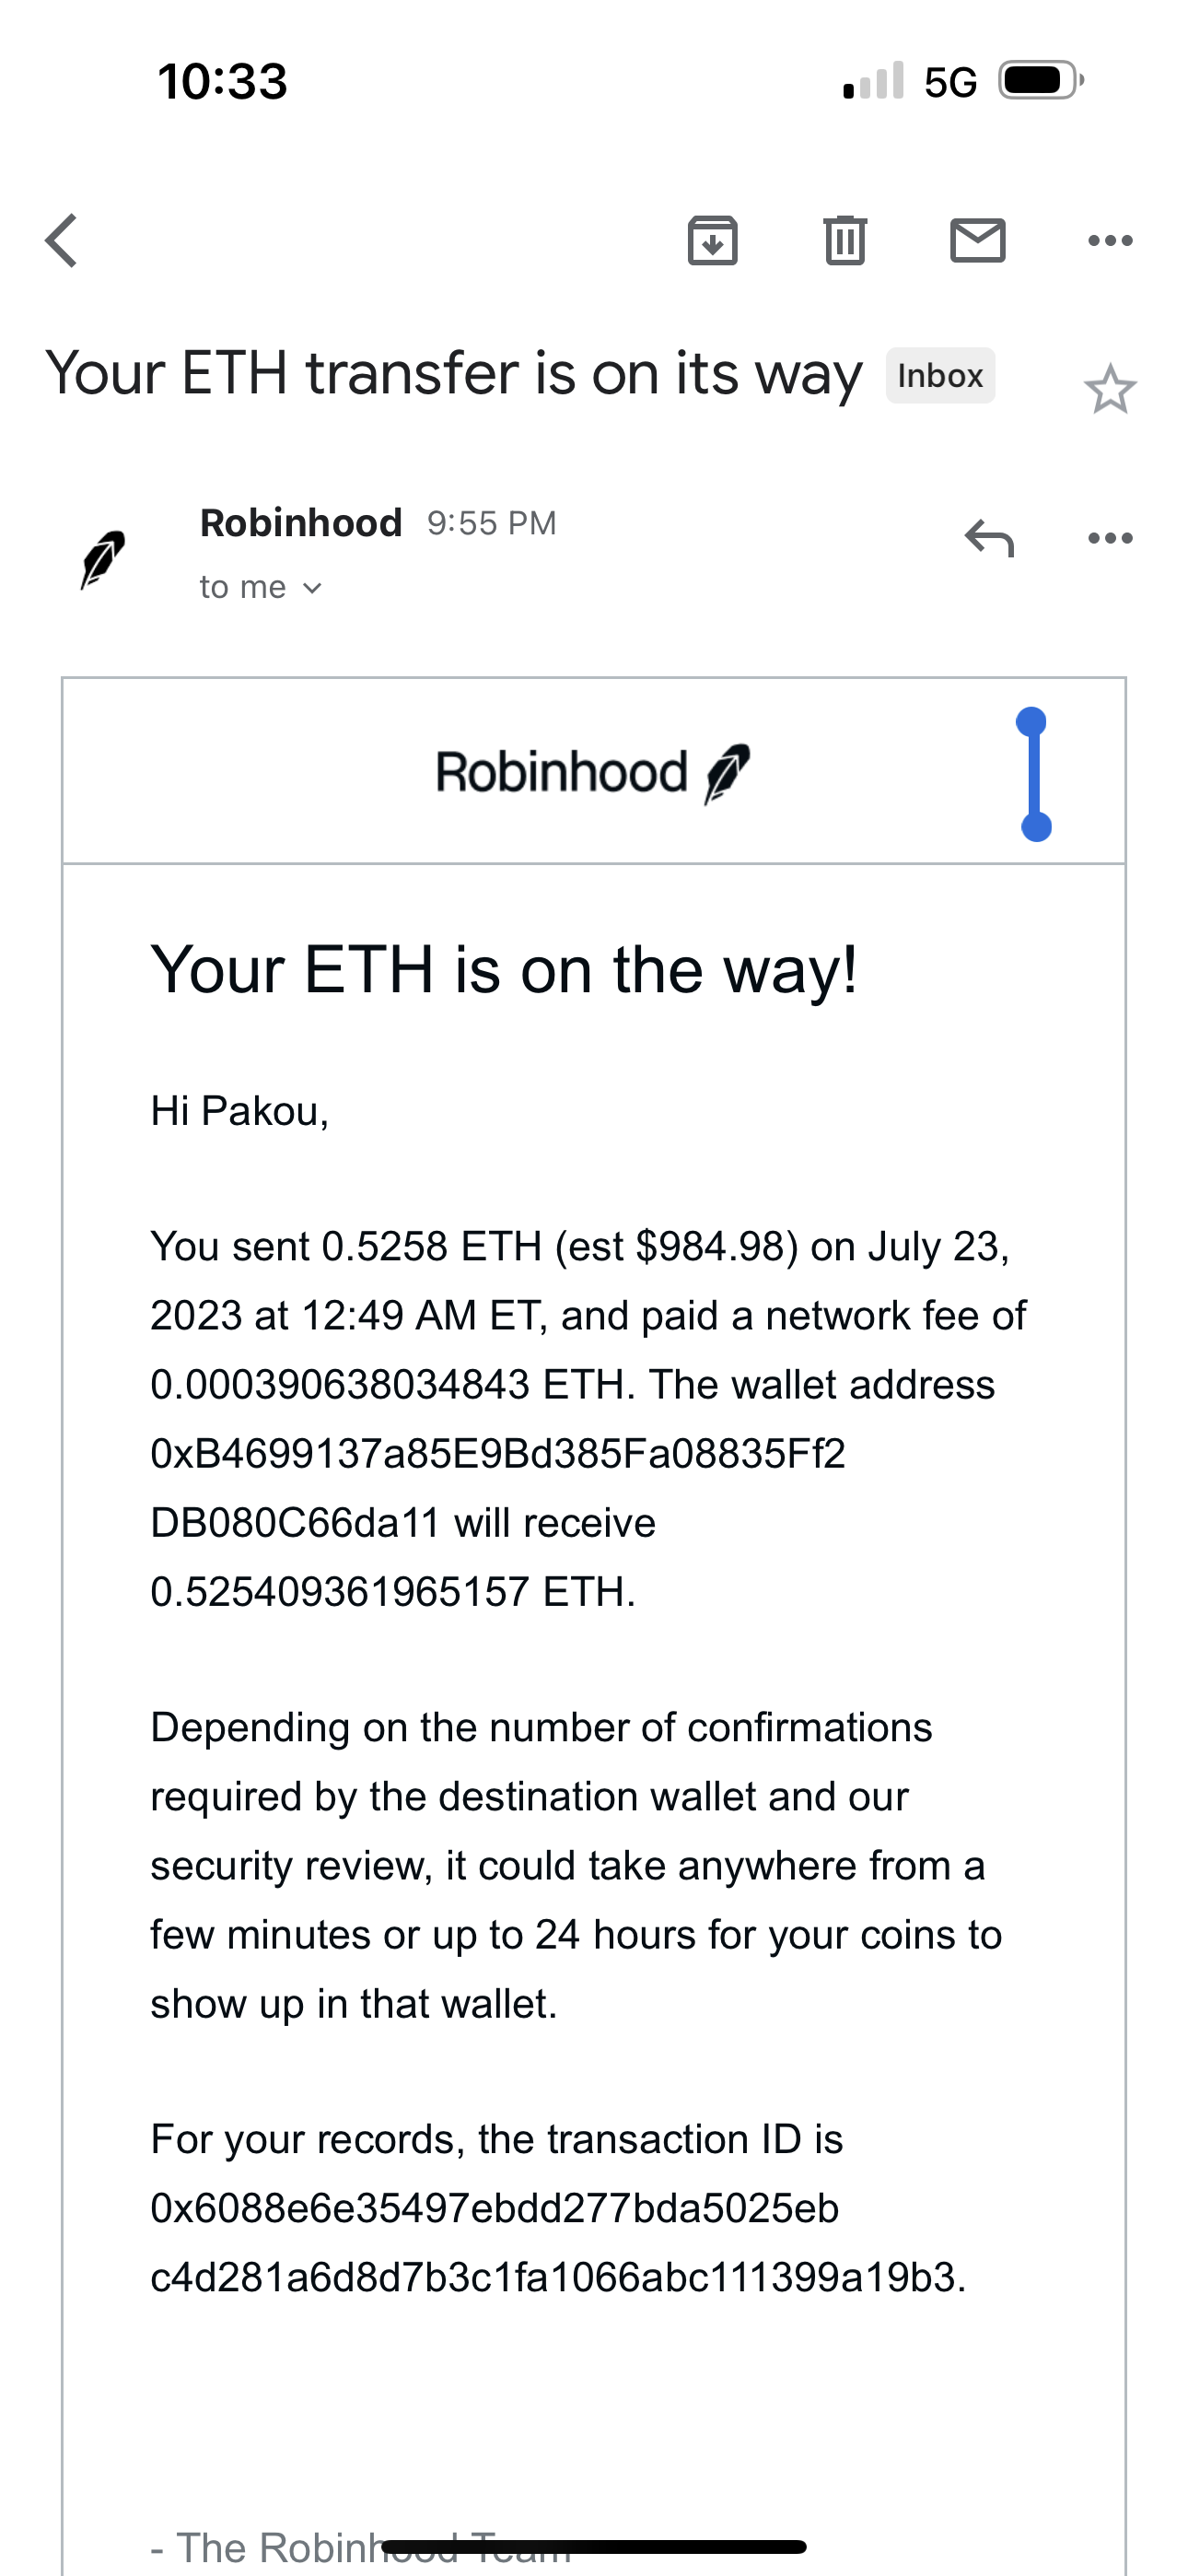
Task: Tap the blue selection handle top dot
Action: pos(1031,721)
